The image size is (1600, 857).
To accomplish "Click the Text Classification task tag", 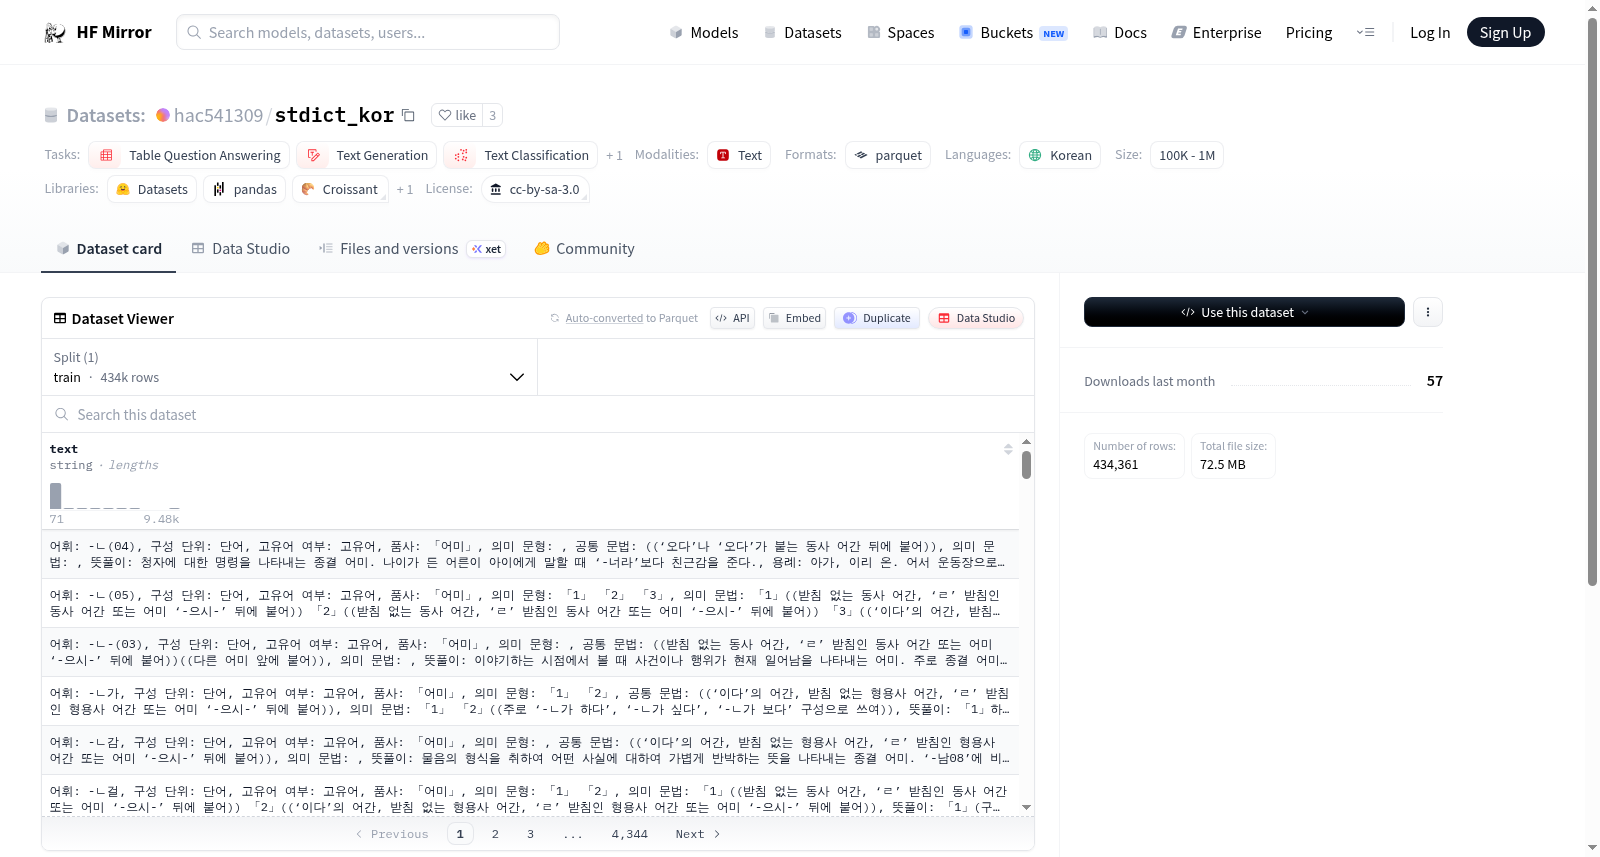I will tap(521, 155).
